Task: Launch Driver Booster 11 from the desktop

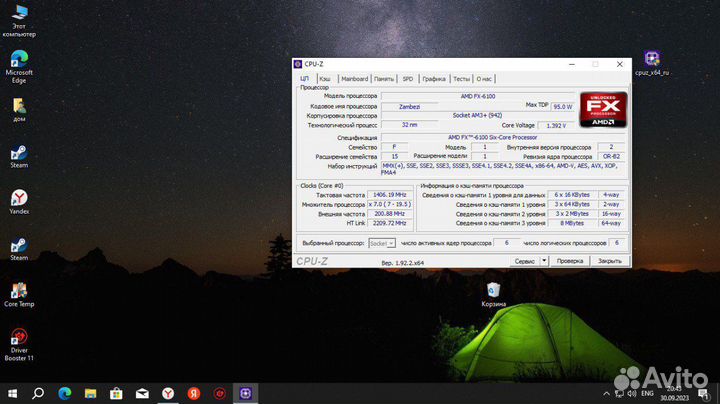Action: pyautogui.click(x=19, y=340)
